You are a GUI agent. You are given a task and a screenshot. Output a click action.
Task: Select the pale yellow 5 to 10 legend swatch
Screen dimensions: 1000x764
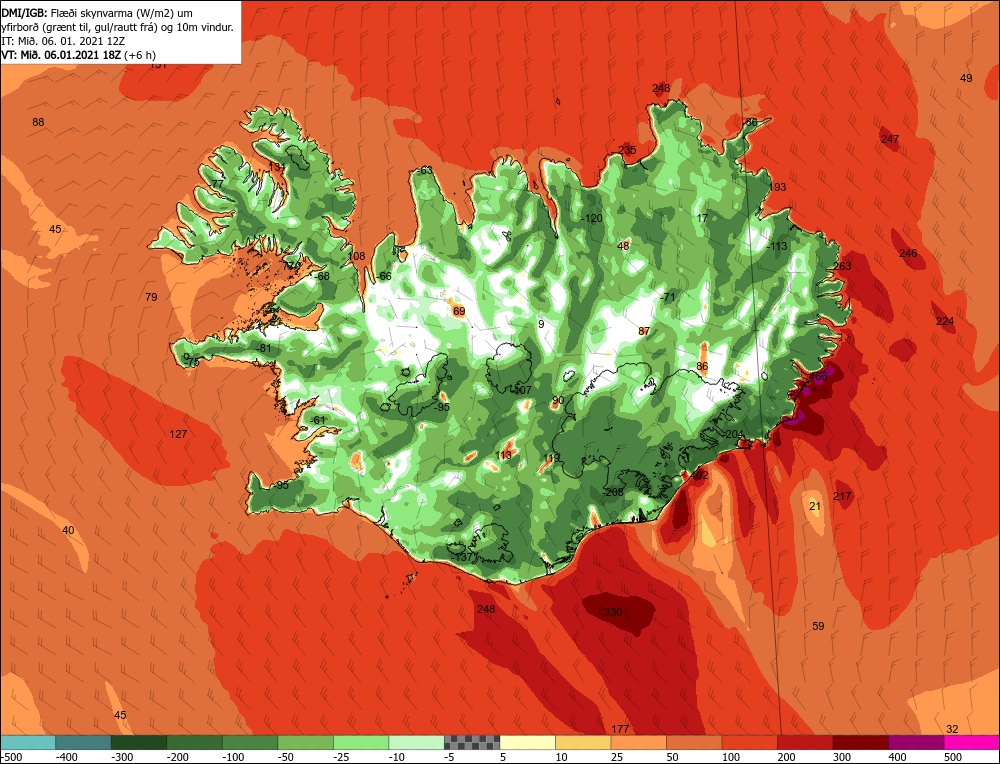click(x=527, y=742)
